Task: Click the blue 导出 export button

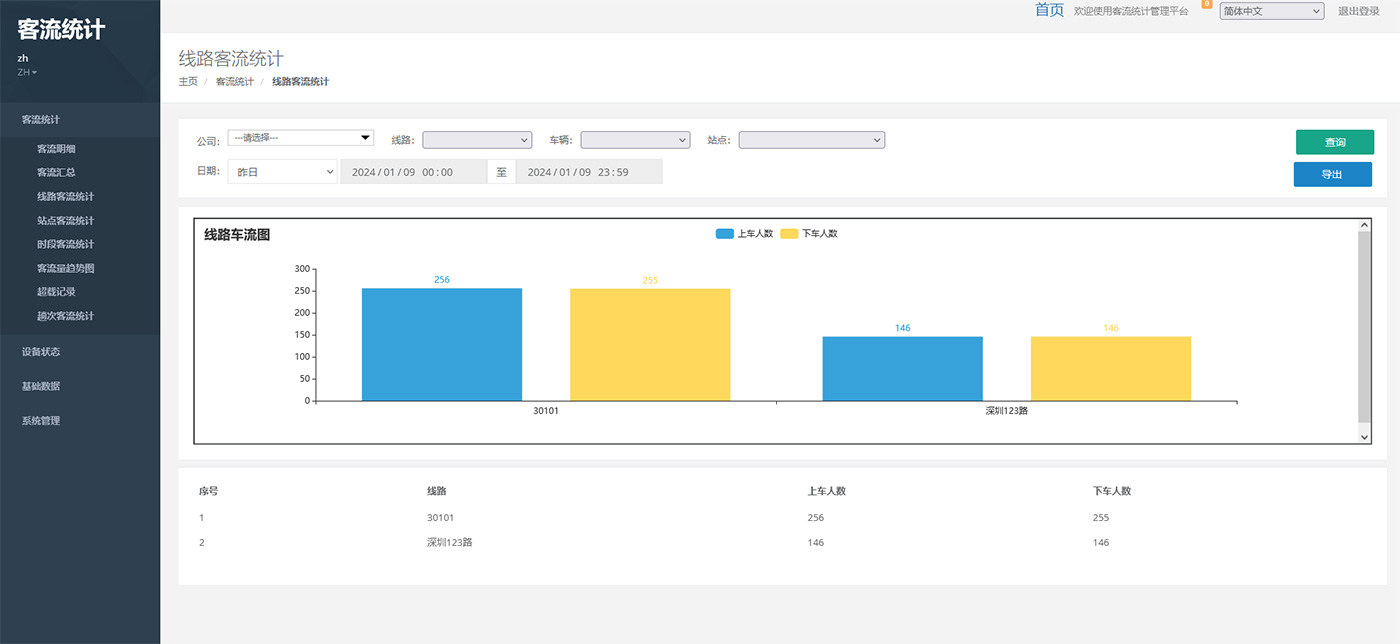Action: (1332, 174)
